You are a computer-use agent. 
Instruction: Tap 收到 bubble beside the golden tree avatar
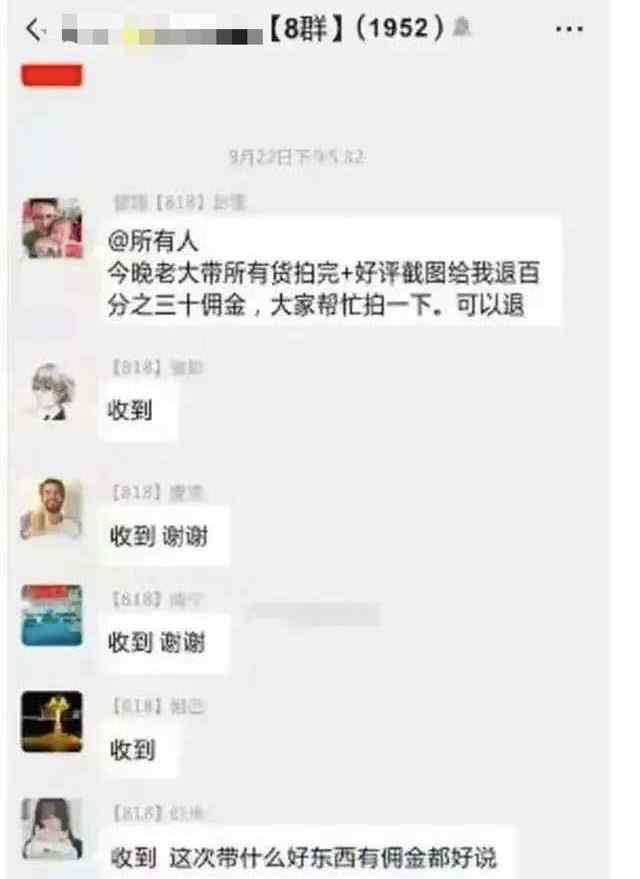tap(138, 750)
